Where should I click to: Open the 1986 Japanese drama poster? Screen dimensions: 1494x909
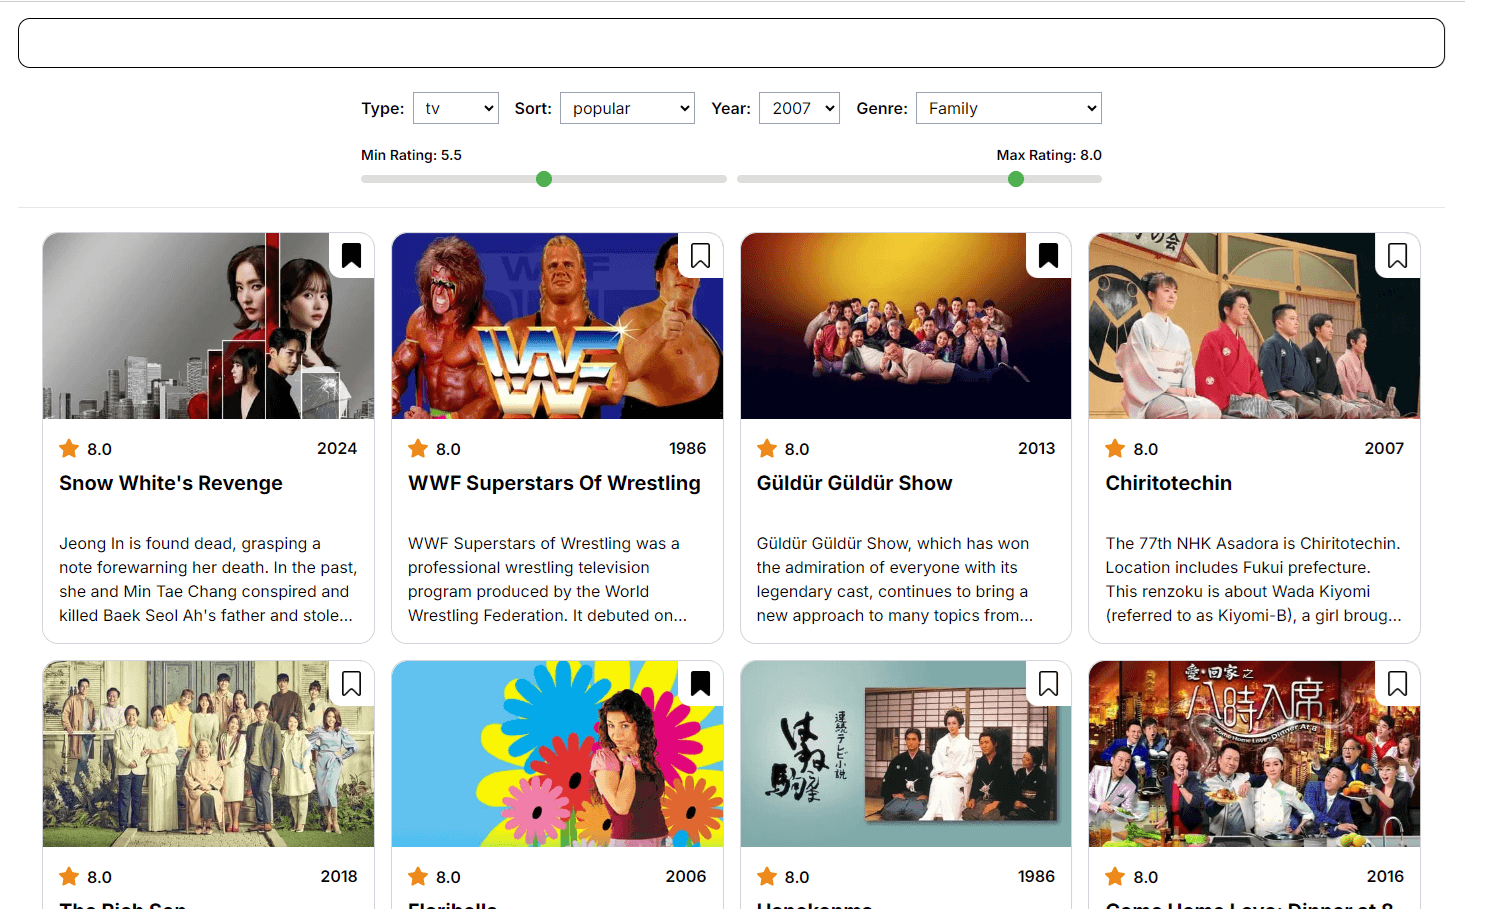click(905, 754)
